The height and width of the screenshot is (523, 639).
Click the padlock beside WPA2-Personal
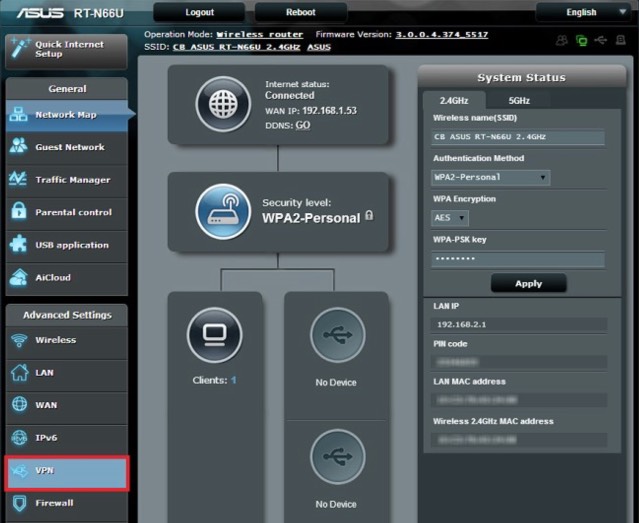(x=369, y=215)
